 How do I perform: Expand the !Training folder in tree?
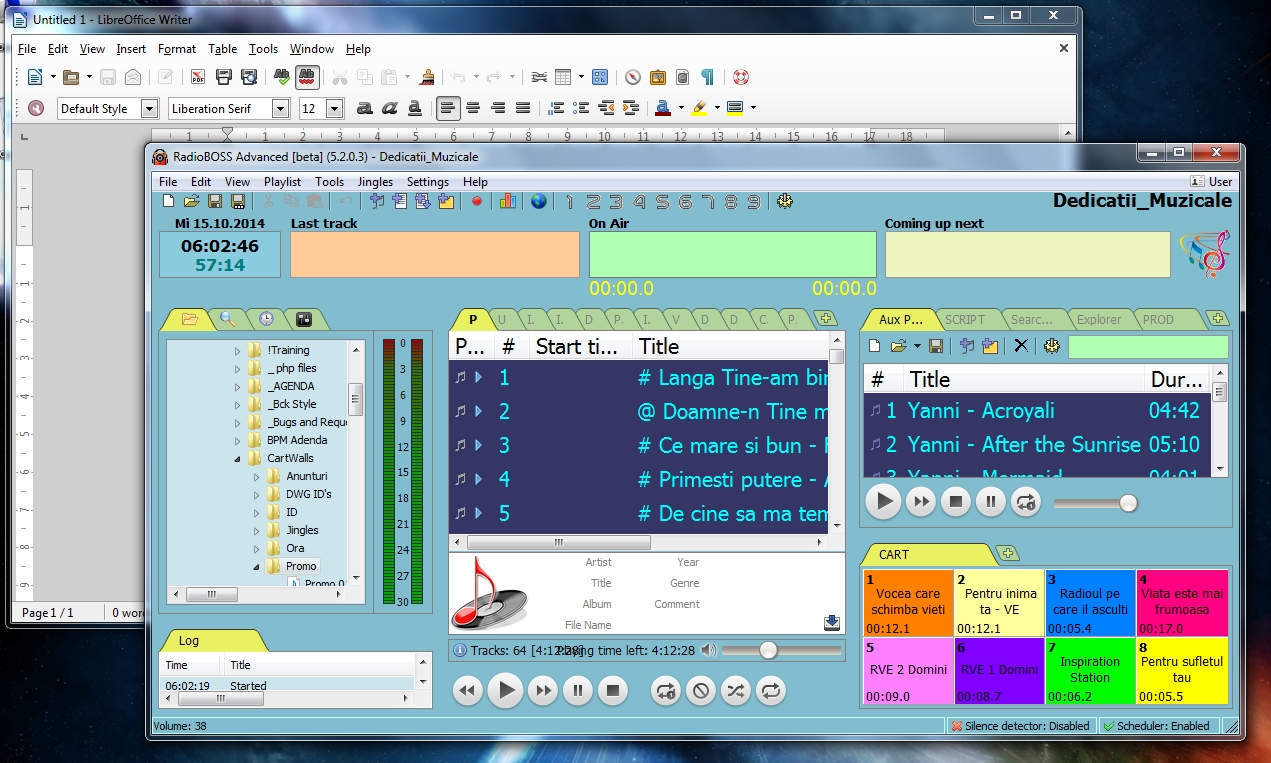click(238, 351)
